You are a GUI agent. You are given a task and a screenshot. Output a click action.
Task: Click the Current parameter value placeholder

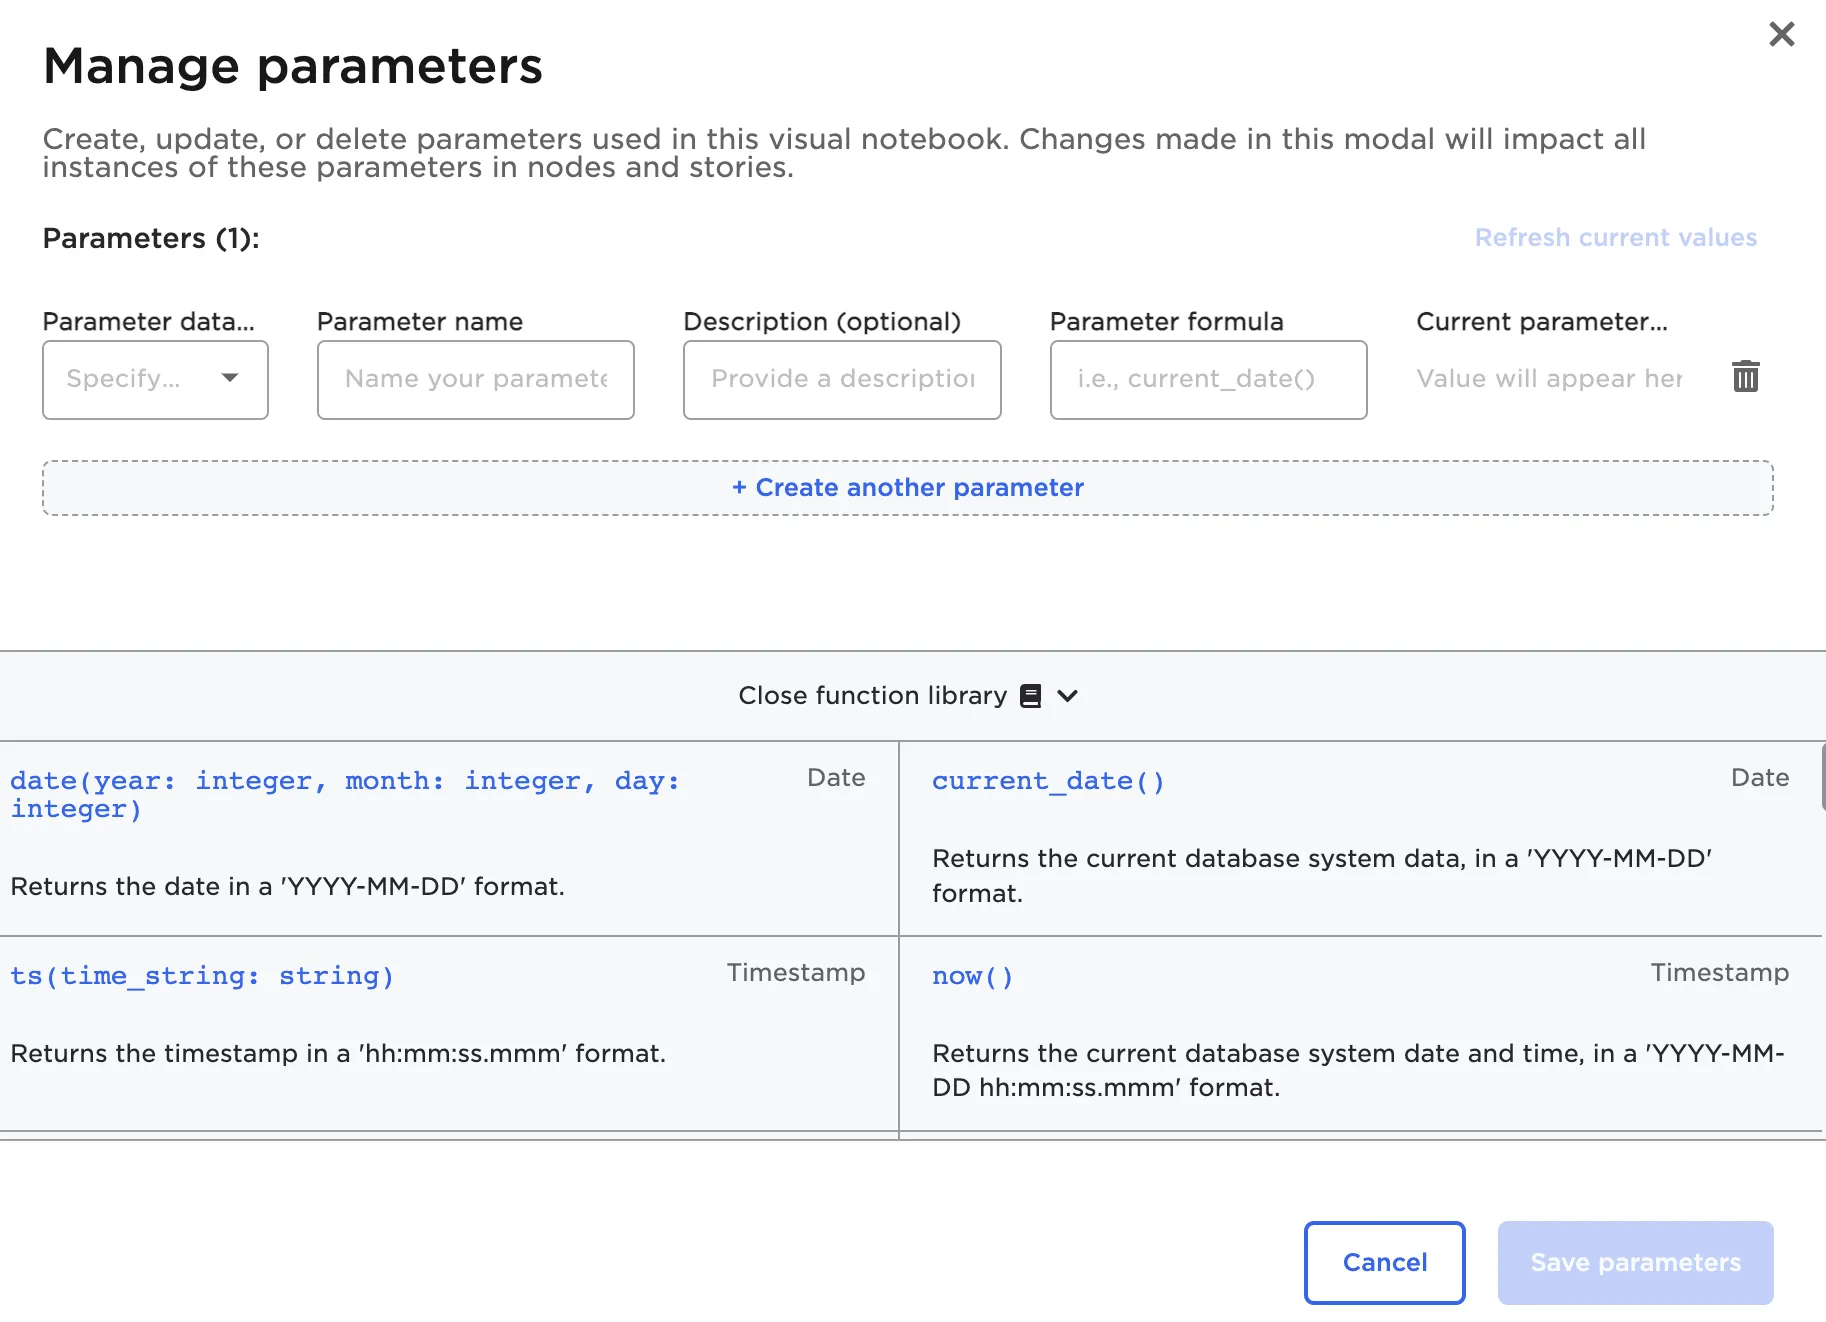pos(1548,379)
